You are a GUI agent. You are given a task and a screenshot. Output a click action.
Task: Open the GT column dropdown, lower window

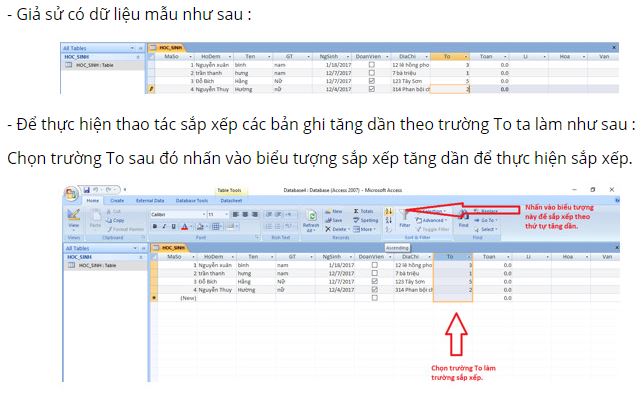tap(311, 257)
